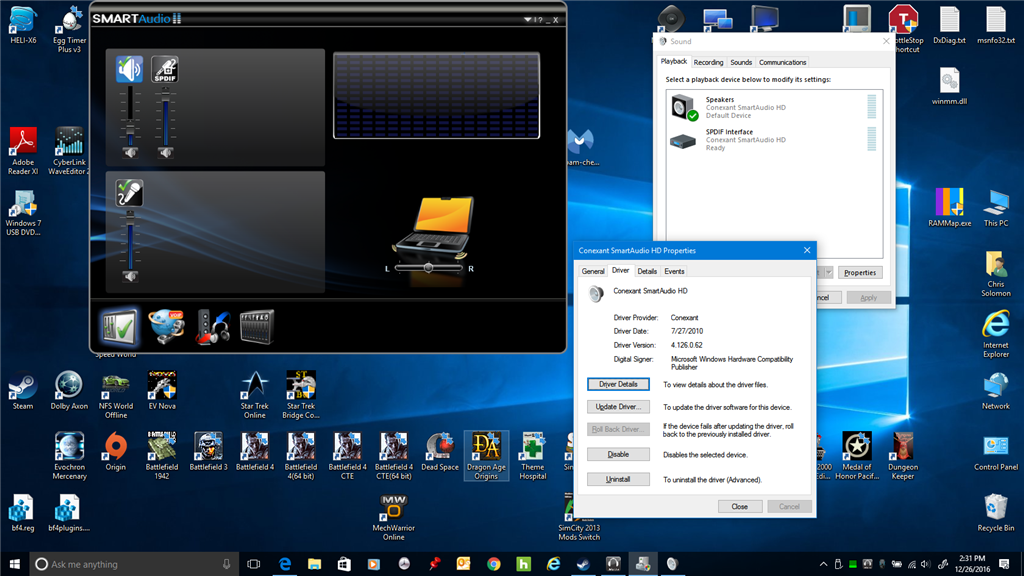This screenshot has width=1024, height=576.
Task: Click the SmartAudio equalizer spectrum display
Action: [x=436, y=95]
